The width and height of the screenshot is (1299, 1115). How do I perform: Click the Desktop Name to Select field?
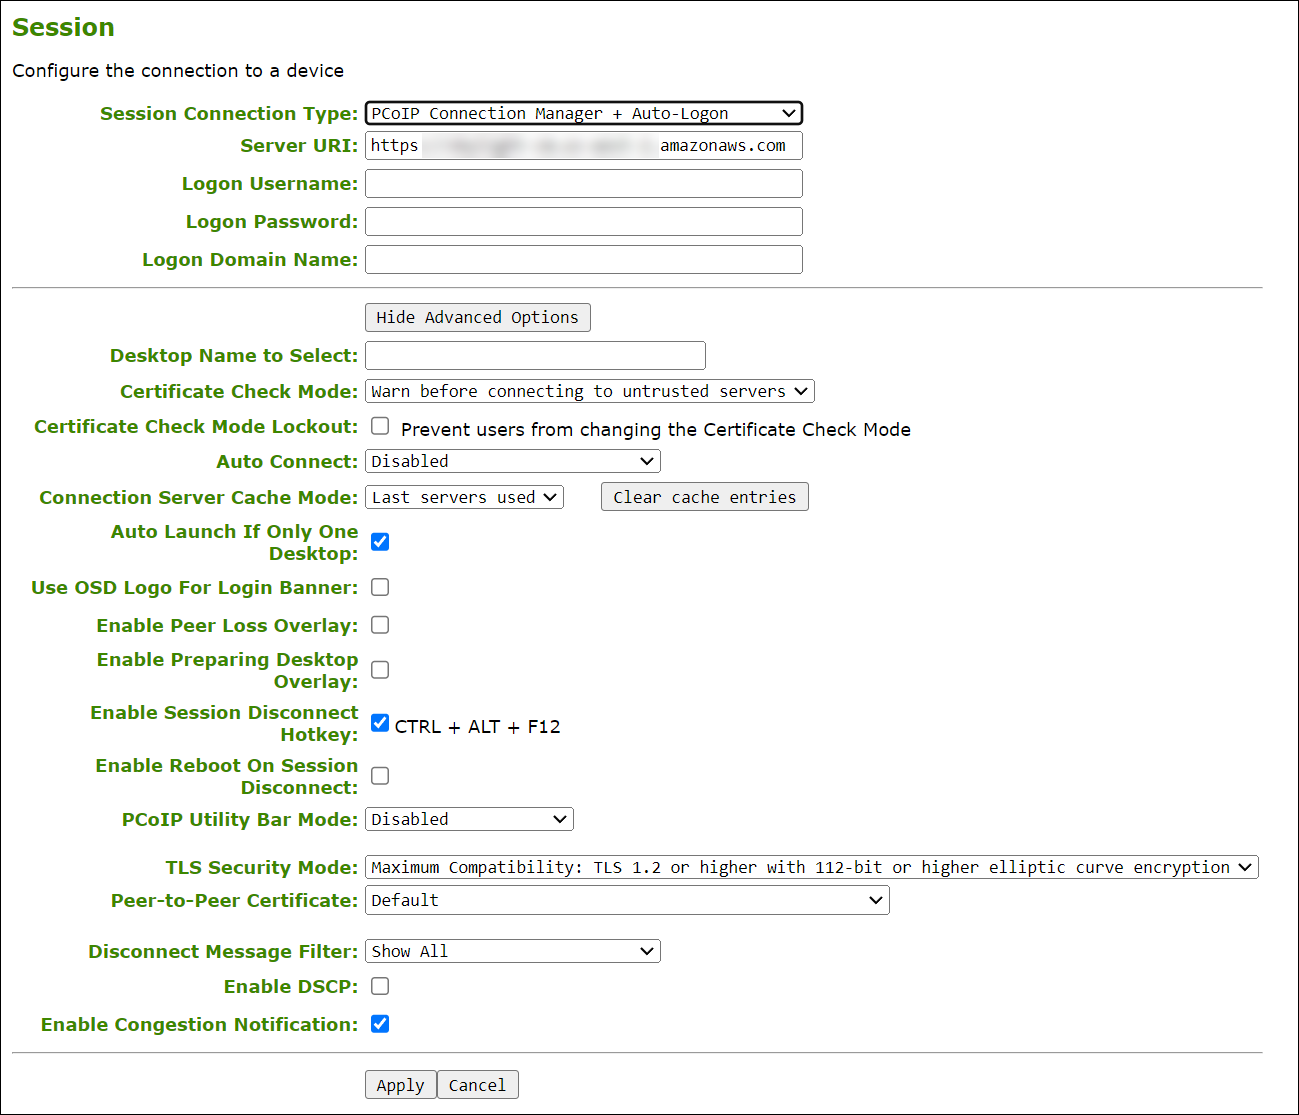click(535, 355)
